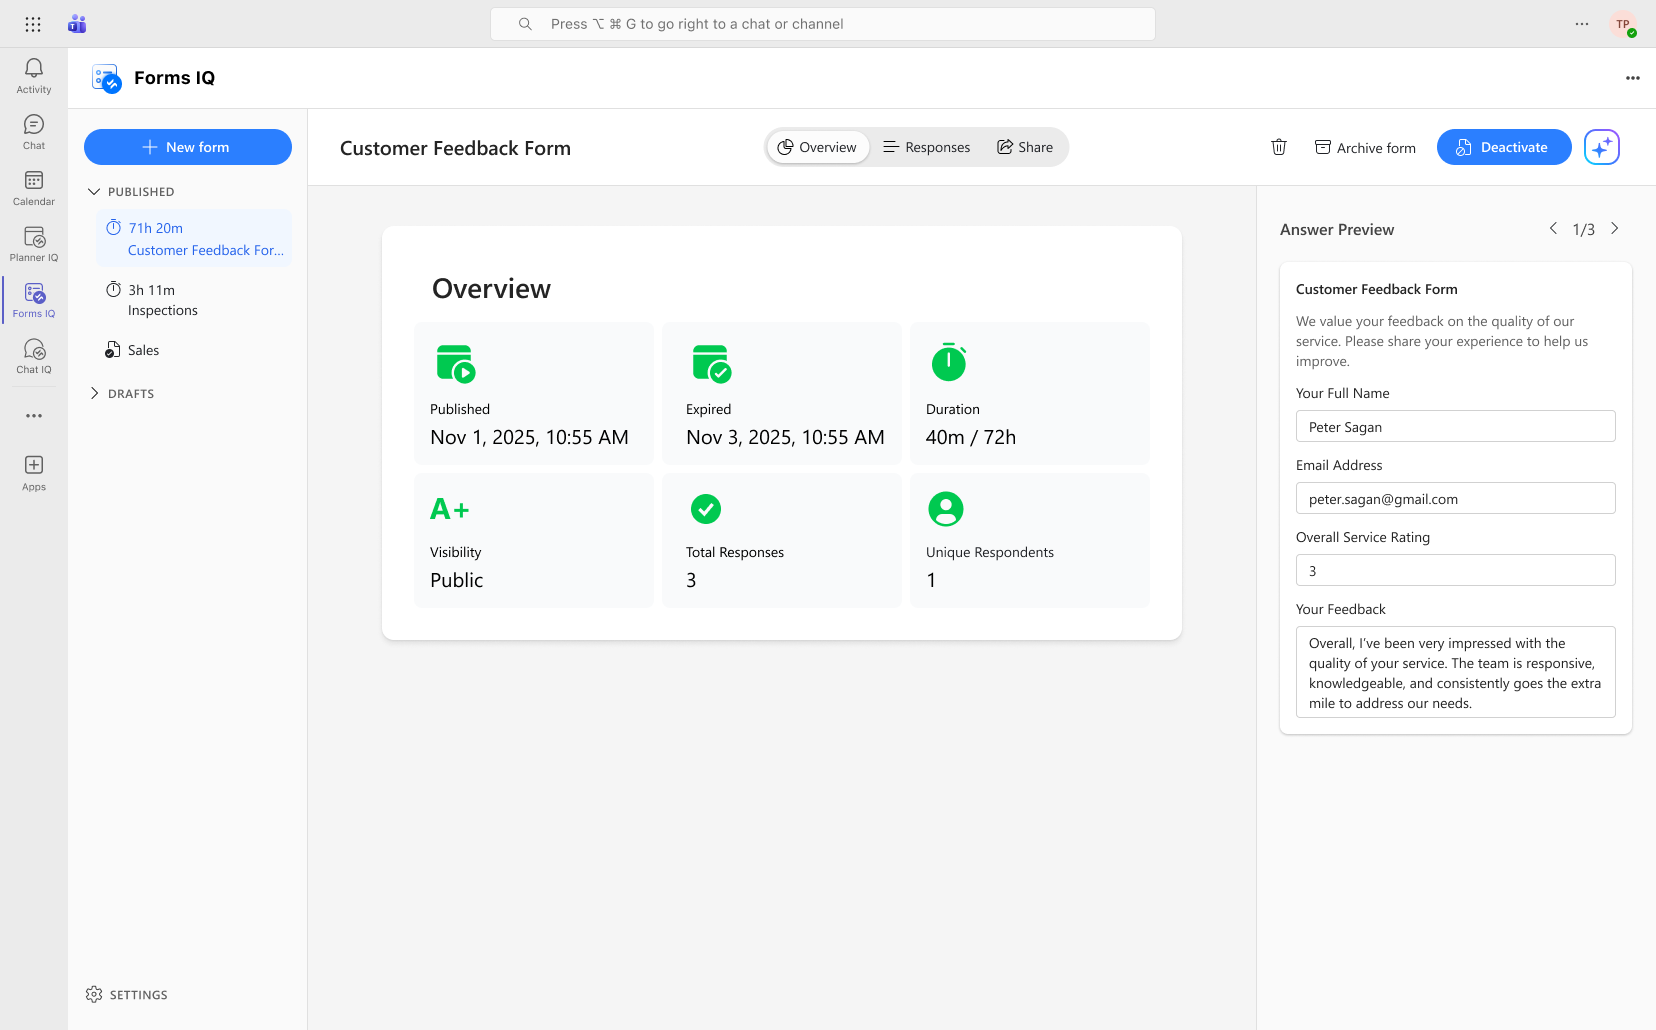
Task: Click the Forms IQ app logo
Action: point(106,78)
